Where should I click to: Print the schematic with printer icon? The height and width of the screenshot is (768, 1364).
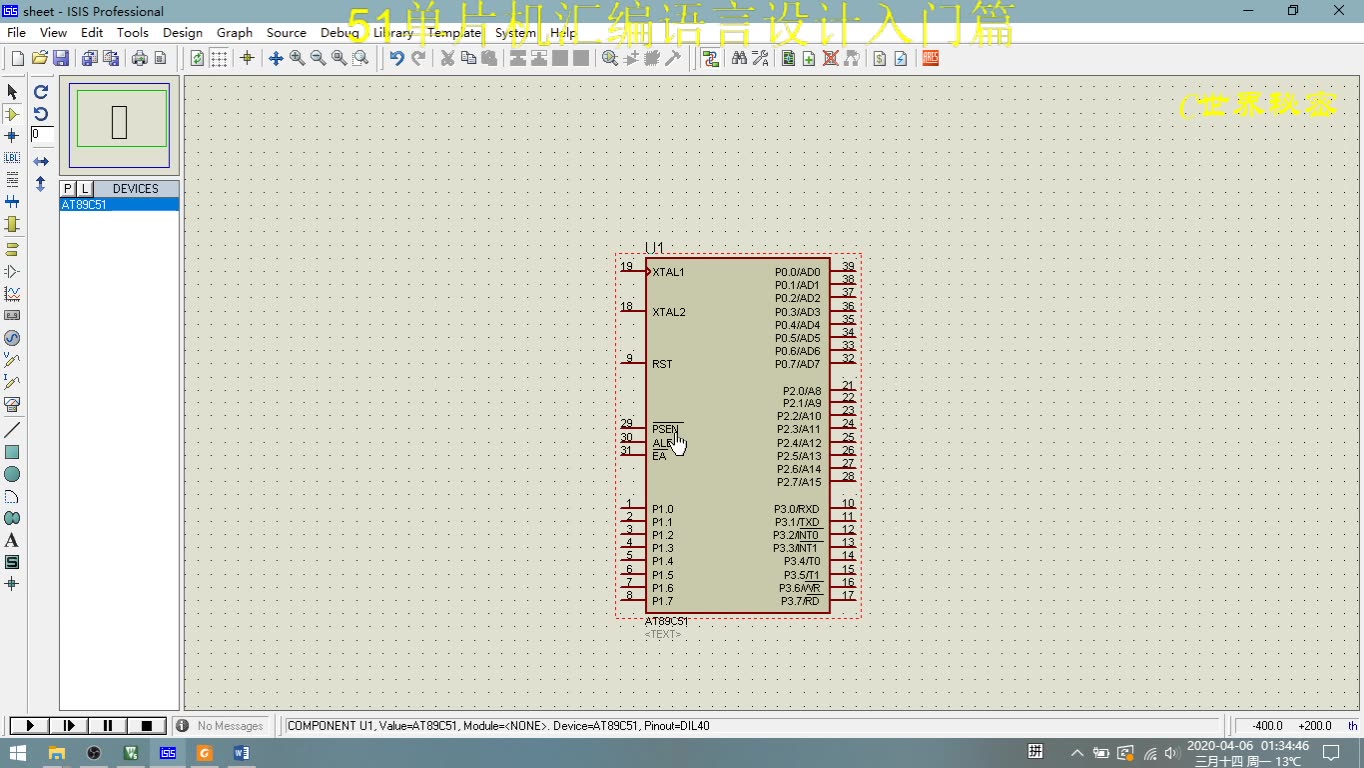[139, 59]
